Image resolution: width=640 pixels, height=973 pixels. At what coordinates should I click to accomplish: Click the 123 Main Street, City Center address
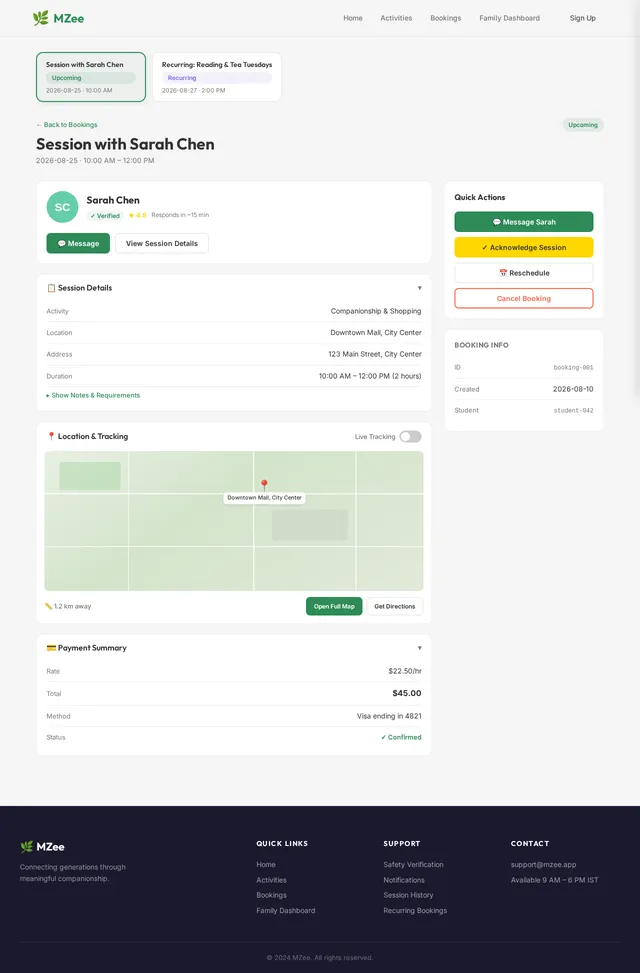[375, 354]
